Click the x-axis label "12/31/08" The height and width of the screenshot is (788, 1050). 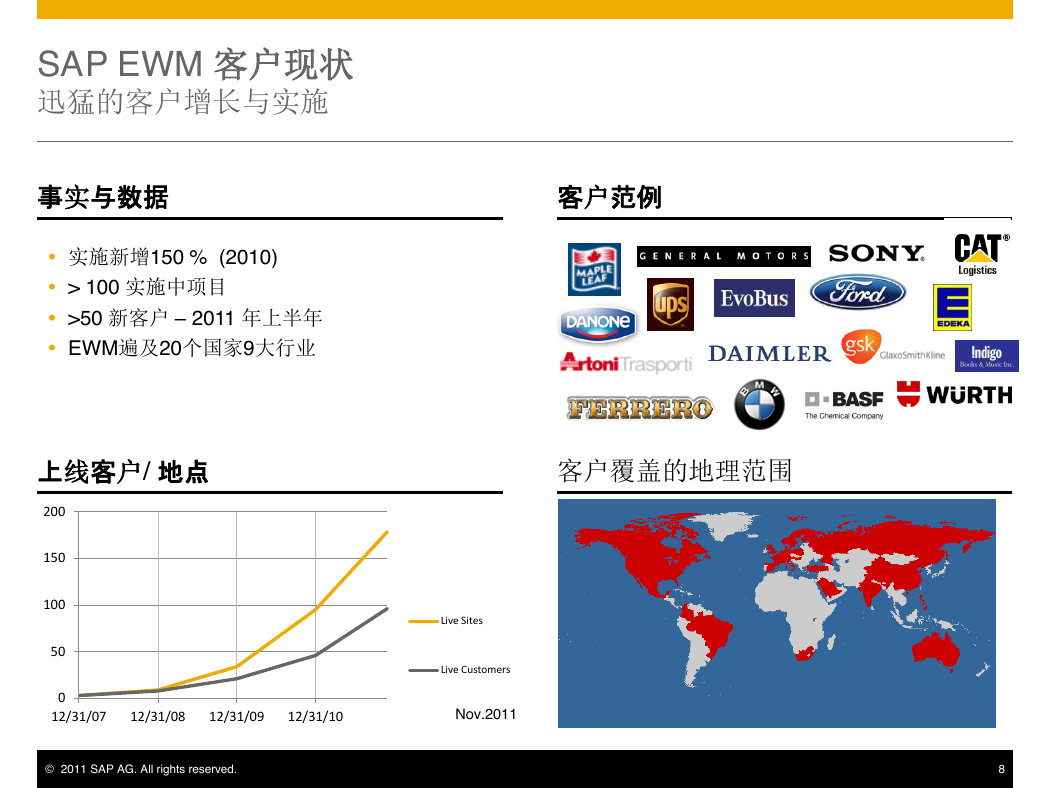(158, 716)
